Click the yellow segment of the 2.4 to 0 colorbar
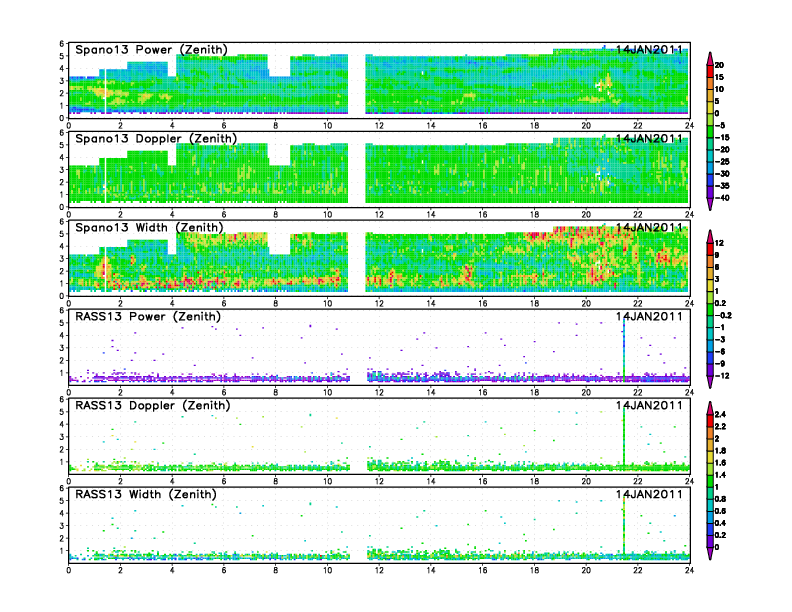This screenshot has width=792, height=612. 710,456
